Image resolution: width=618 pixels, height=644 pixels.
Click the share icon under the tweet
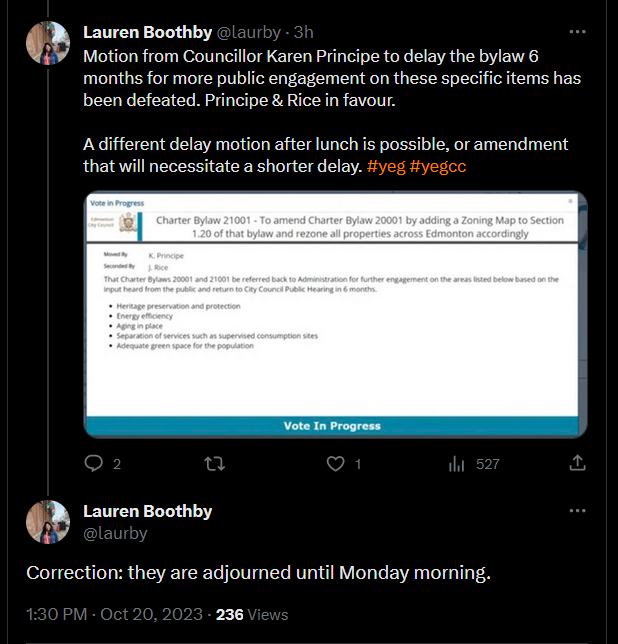click(x=577, y=464)
